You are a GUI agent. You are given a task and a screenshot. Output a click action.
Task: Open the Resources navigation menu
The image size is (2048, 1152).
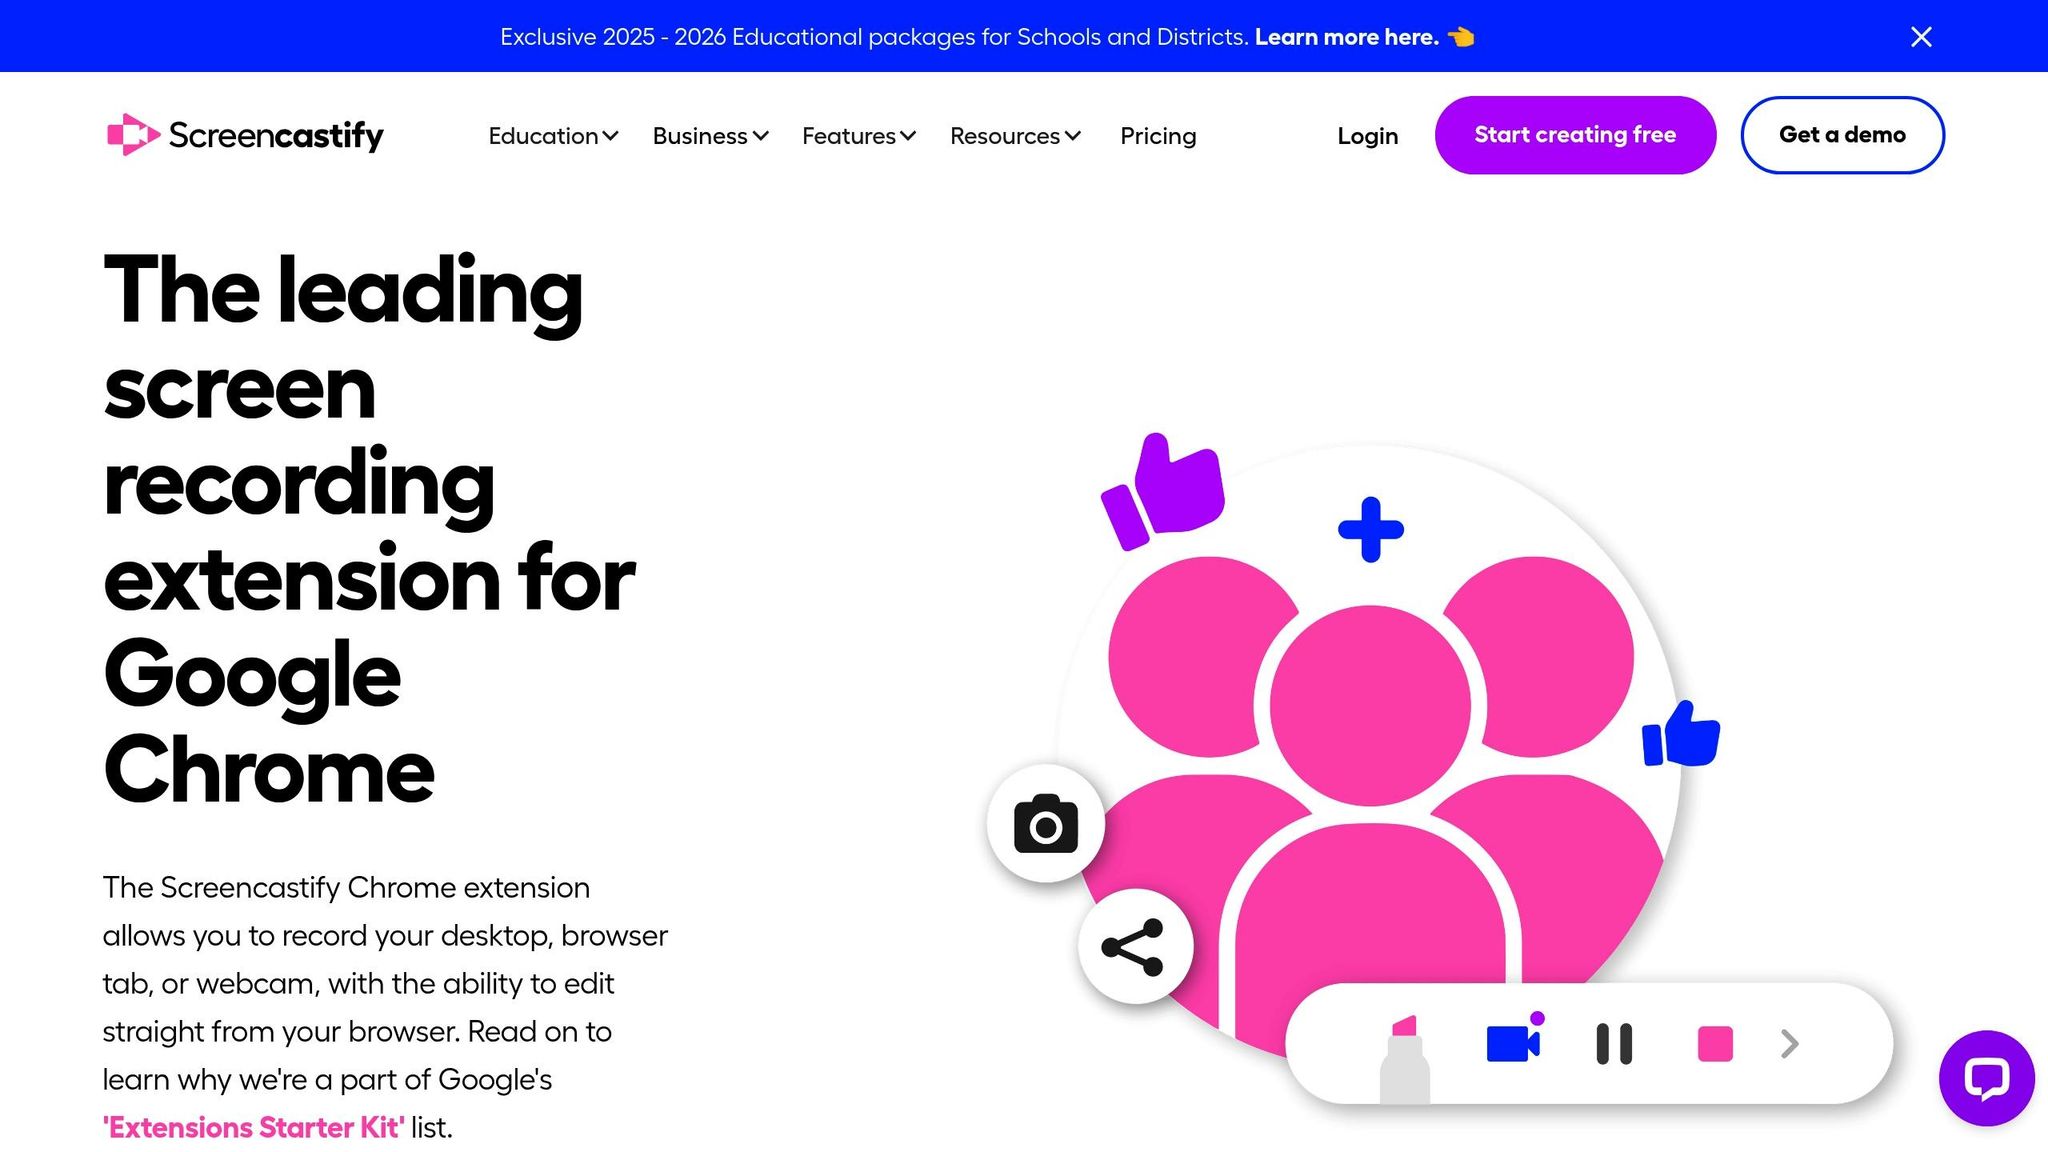coord(1015,135)
